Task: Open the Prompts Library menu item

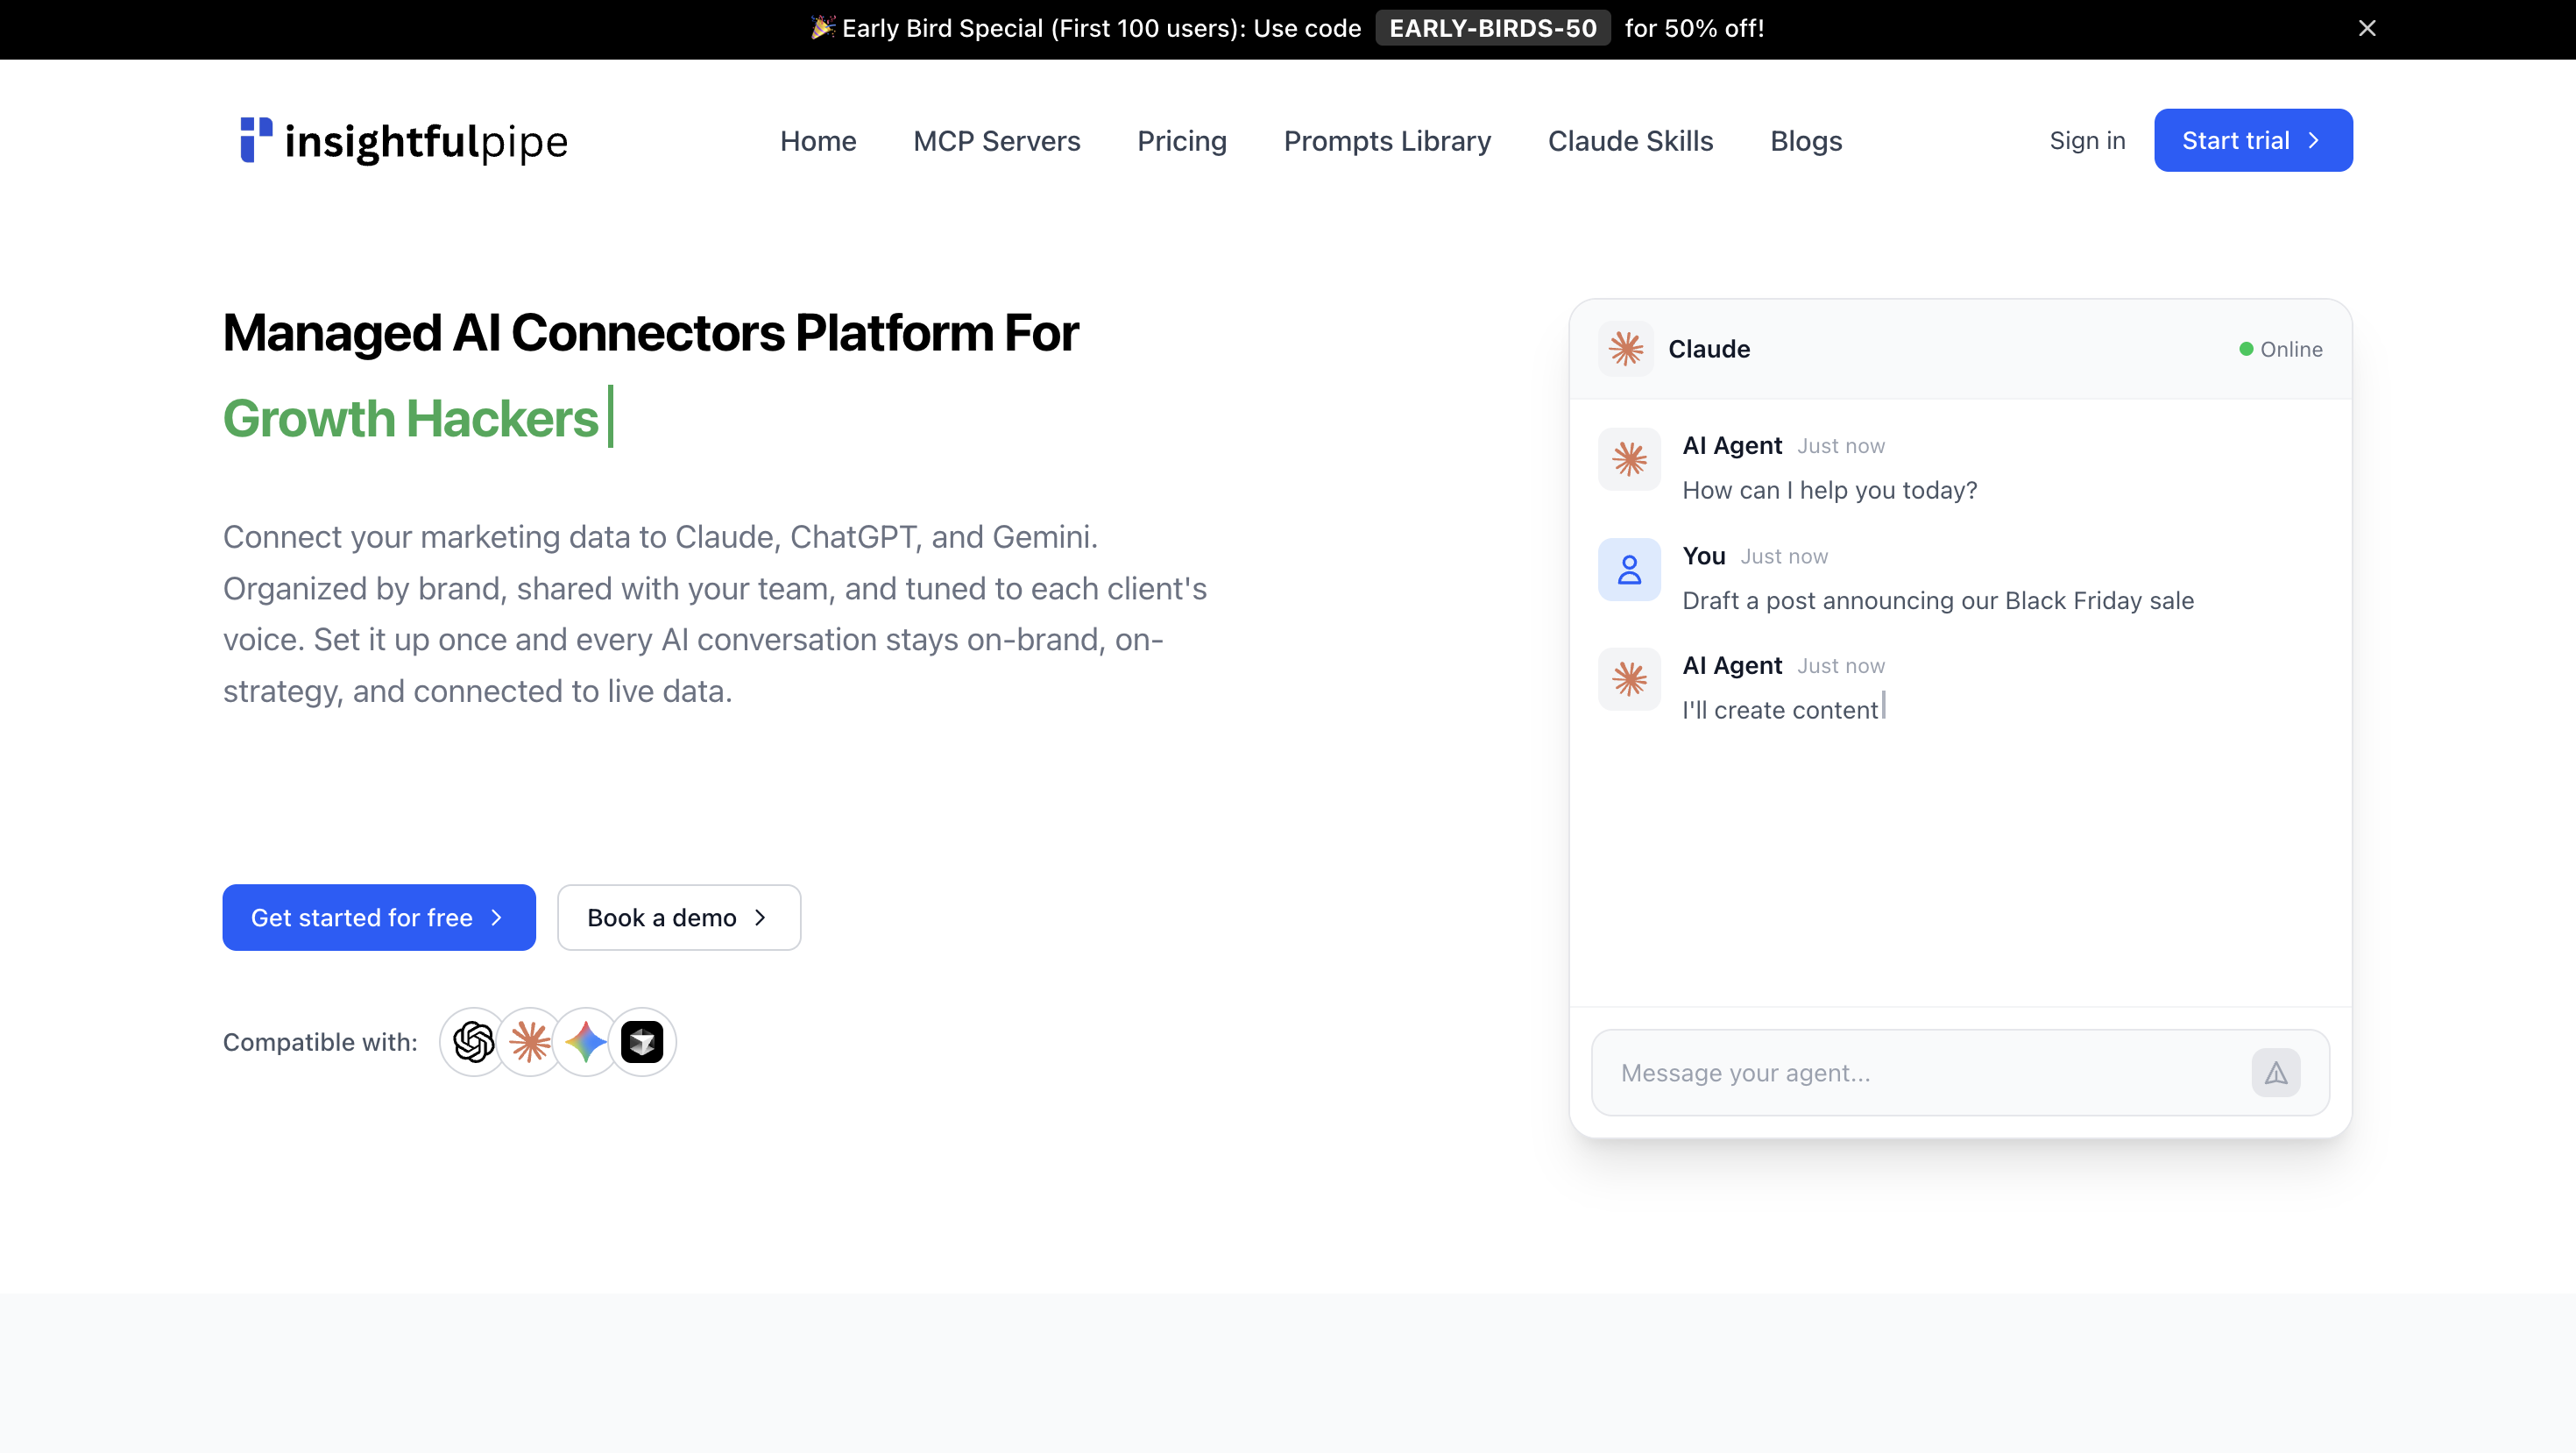Action: tap(1387, 141)
